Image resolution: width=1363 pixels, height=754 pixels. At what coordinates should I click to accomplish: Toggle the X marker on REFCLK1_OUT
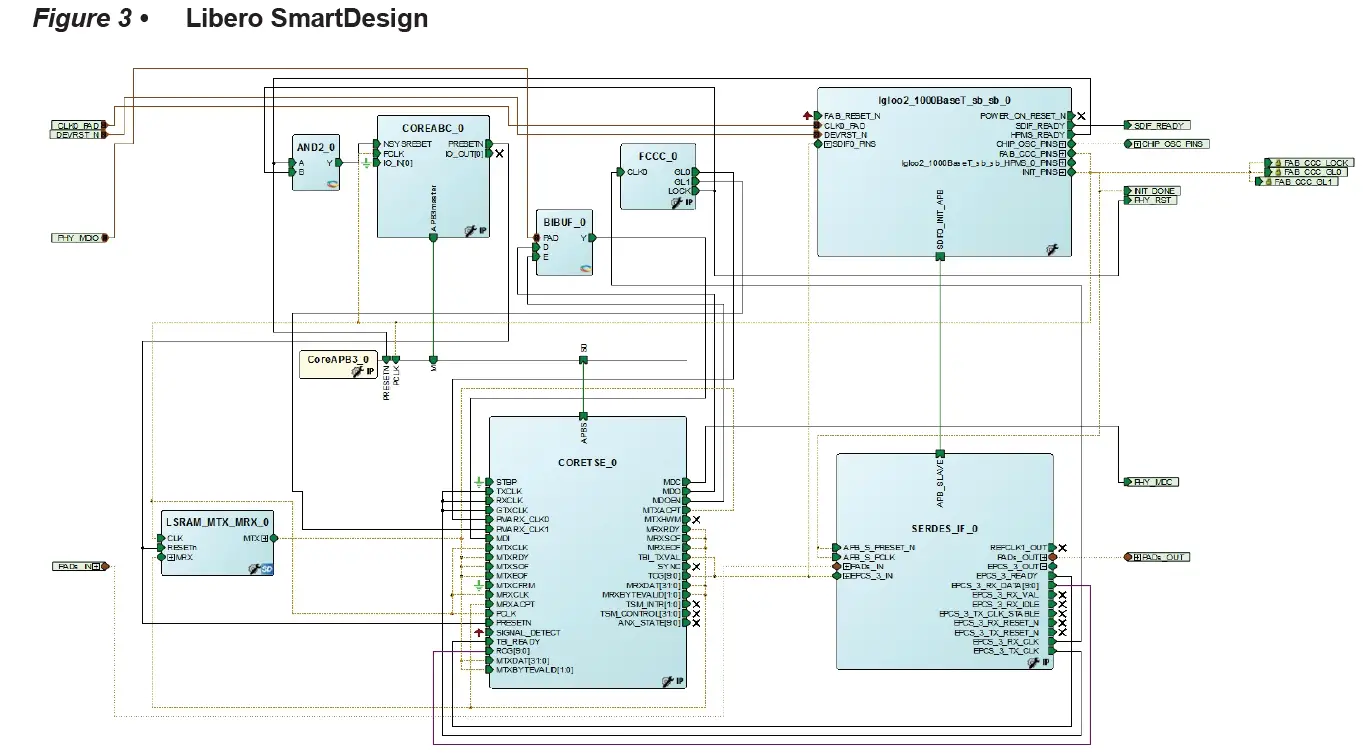point(1061,548)
